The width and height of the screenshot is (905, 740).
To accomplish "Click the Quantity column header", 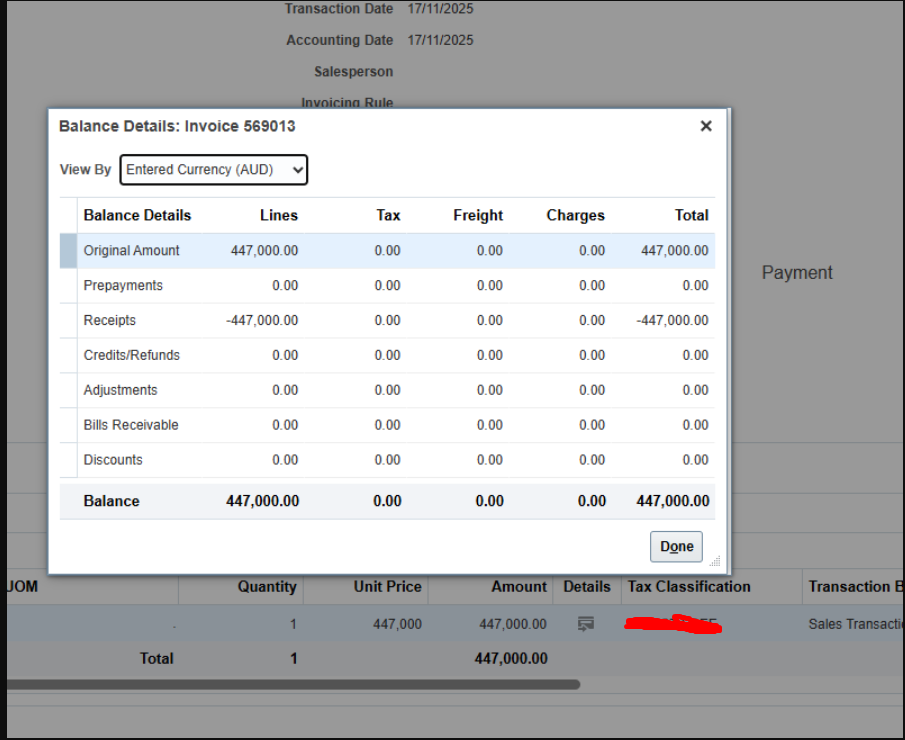I will point(267,586).
